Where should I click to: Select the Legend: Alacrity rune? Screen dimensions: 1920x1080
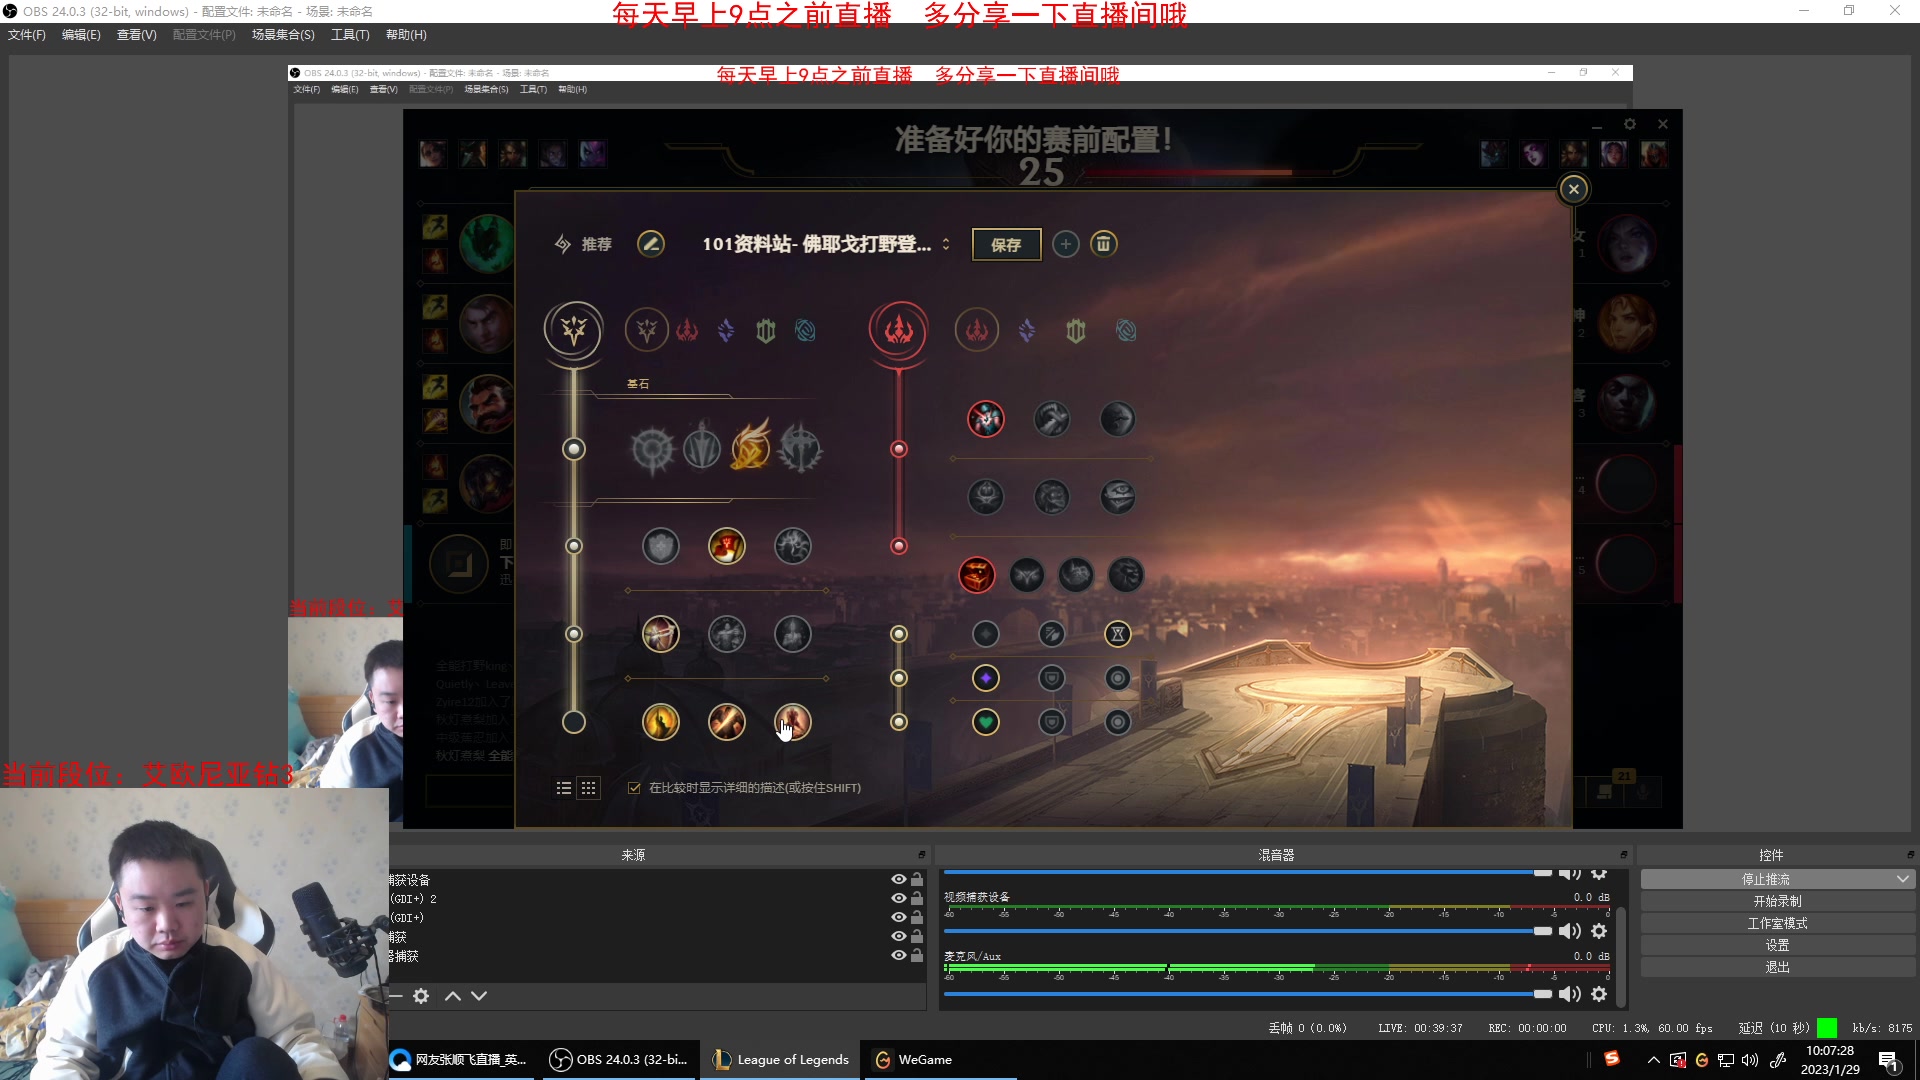[661, 634]
